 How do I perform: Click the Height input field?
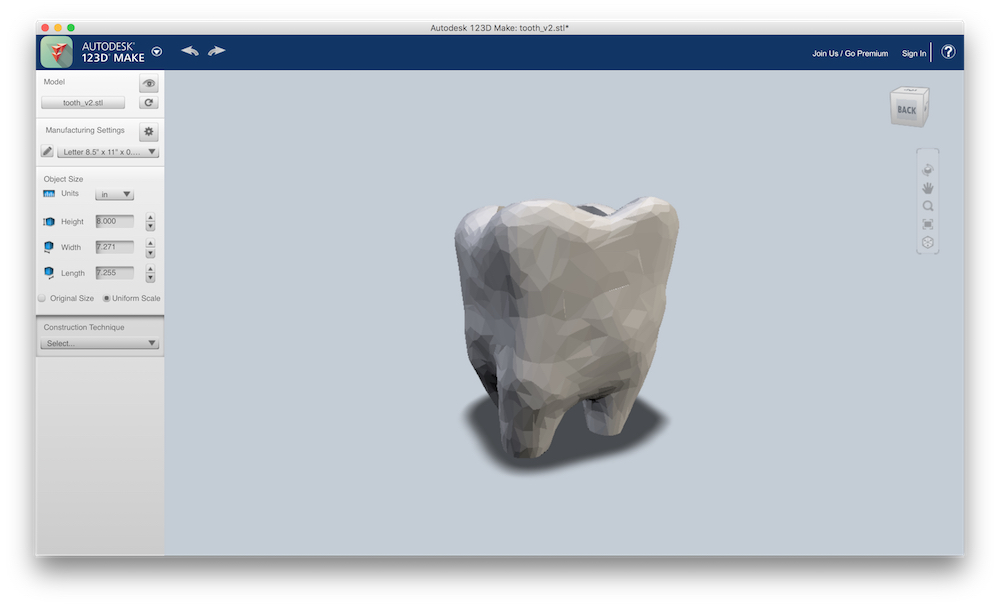[115, 221]
